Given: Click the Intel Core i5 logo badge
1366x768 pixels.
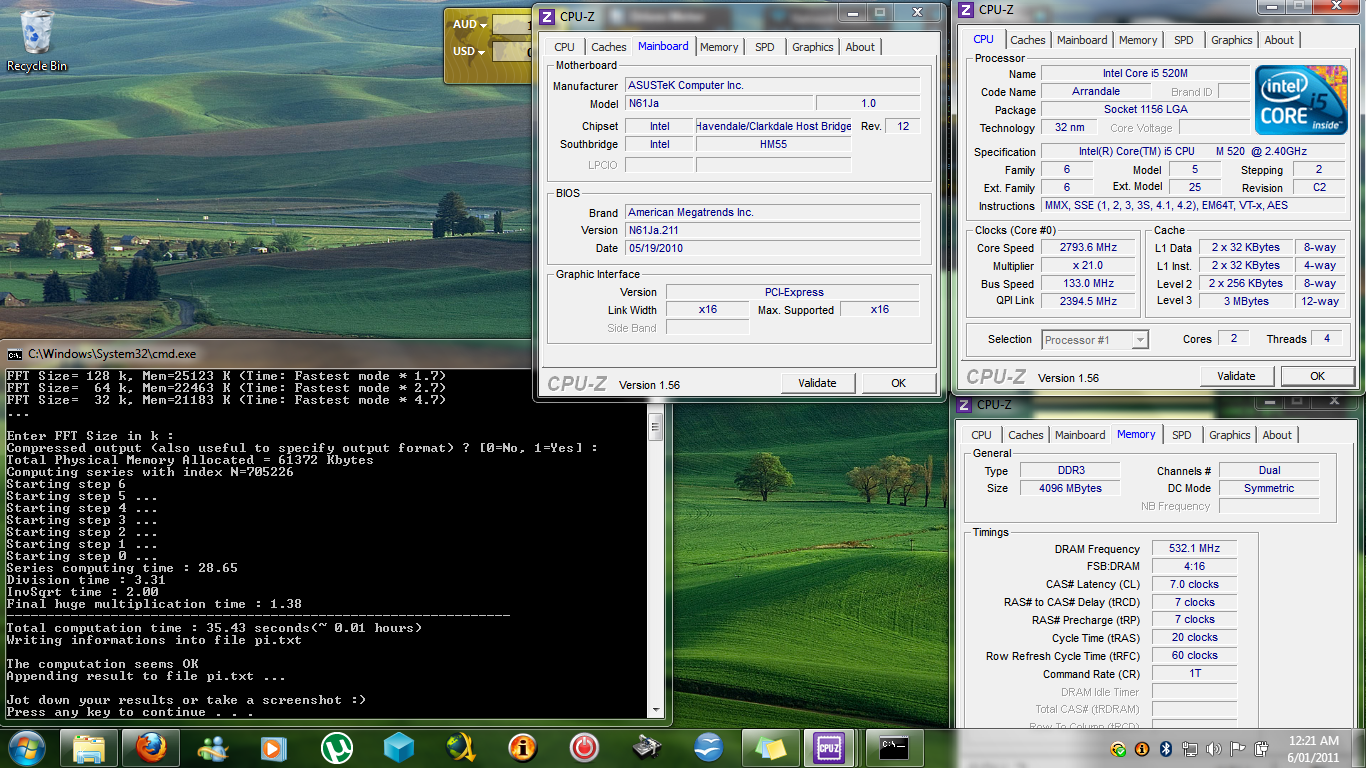Looking at the screenshot, I should point(1302,100).
